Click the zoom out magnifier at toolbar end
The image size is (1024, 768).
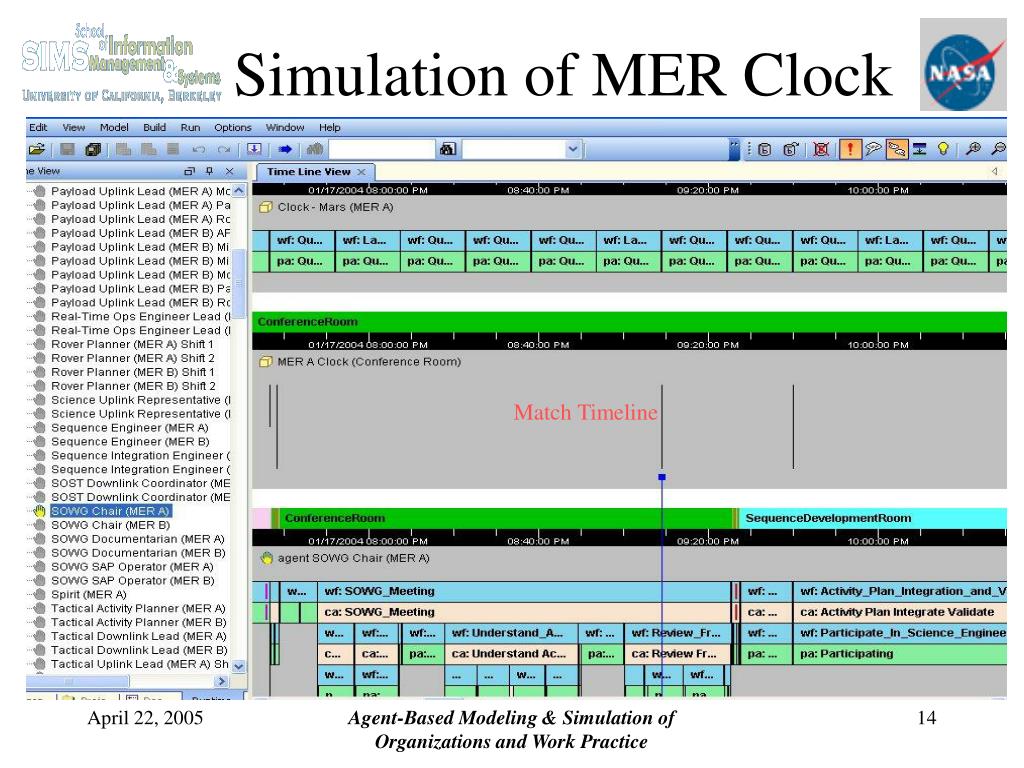[x=999, y=150]
